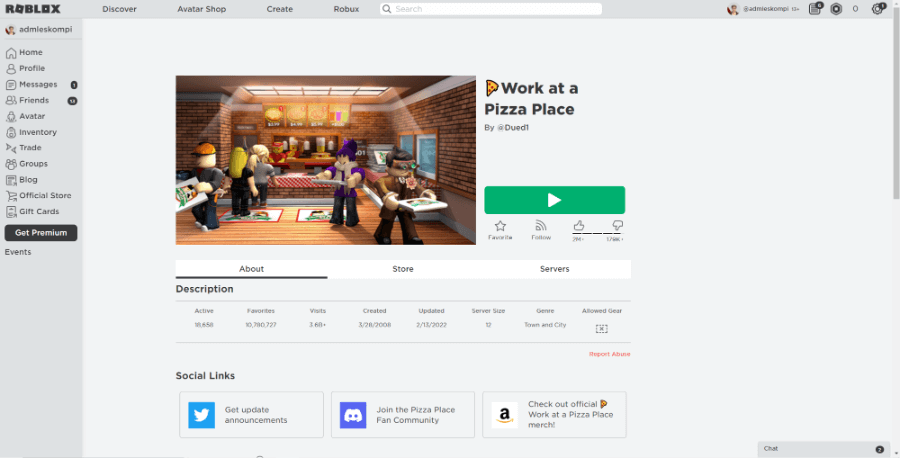Open Inventory in the sidebar

(x=31, y=132)
